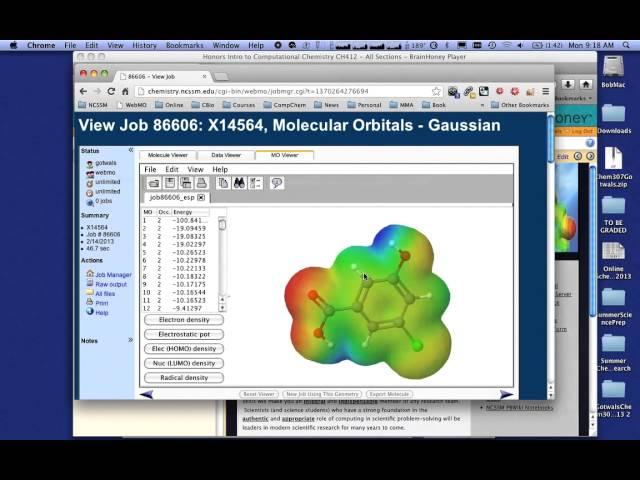
Task: Open the Courses bookmarks folder
Action: [239, 105]
